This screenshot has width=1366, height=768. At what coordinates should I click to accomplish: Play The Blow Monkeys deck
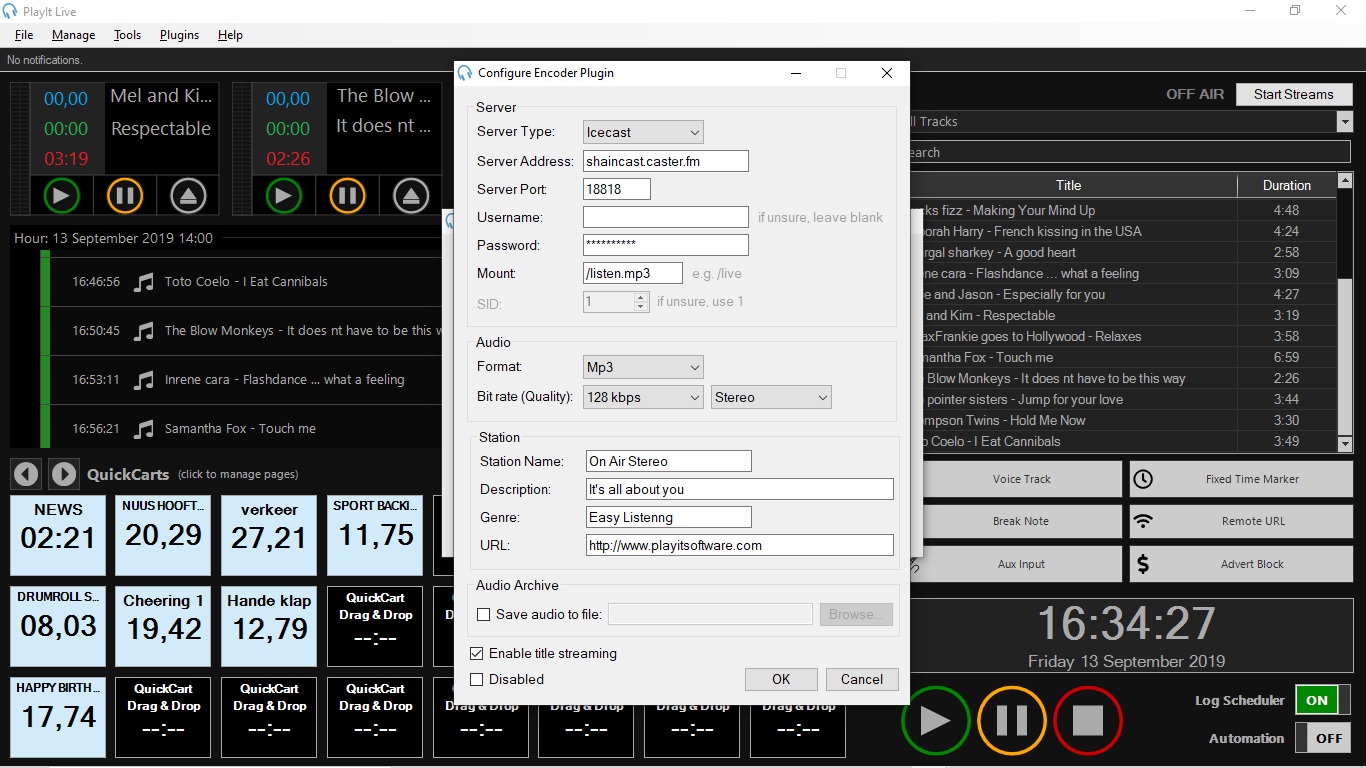click(x=283, y=195)
